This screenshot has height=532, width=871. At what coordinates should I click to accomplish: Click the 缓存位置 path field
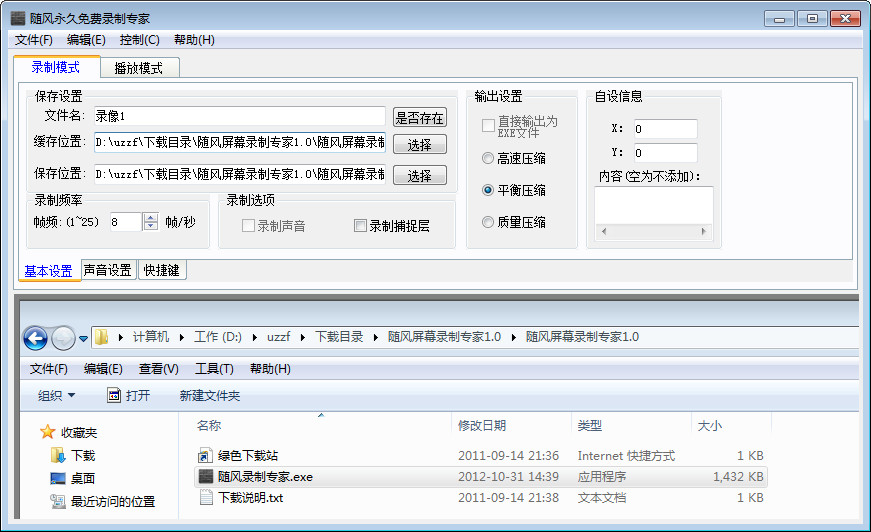click(239, 143)
